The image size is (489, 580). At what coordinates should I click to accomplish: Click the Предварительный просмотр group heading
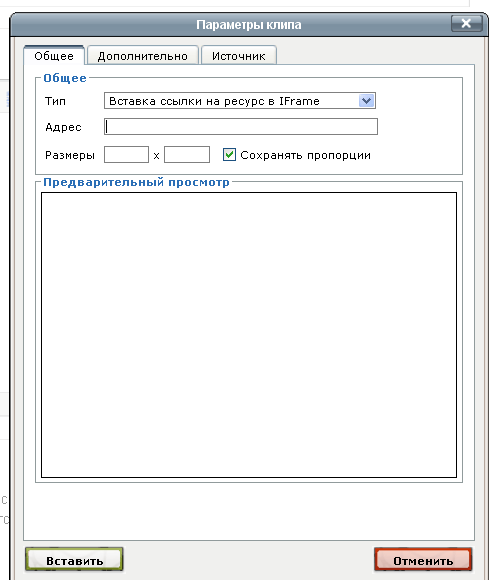coord(136,182)
